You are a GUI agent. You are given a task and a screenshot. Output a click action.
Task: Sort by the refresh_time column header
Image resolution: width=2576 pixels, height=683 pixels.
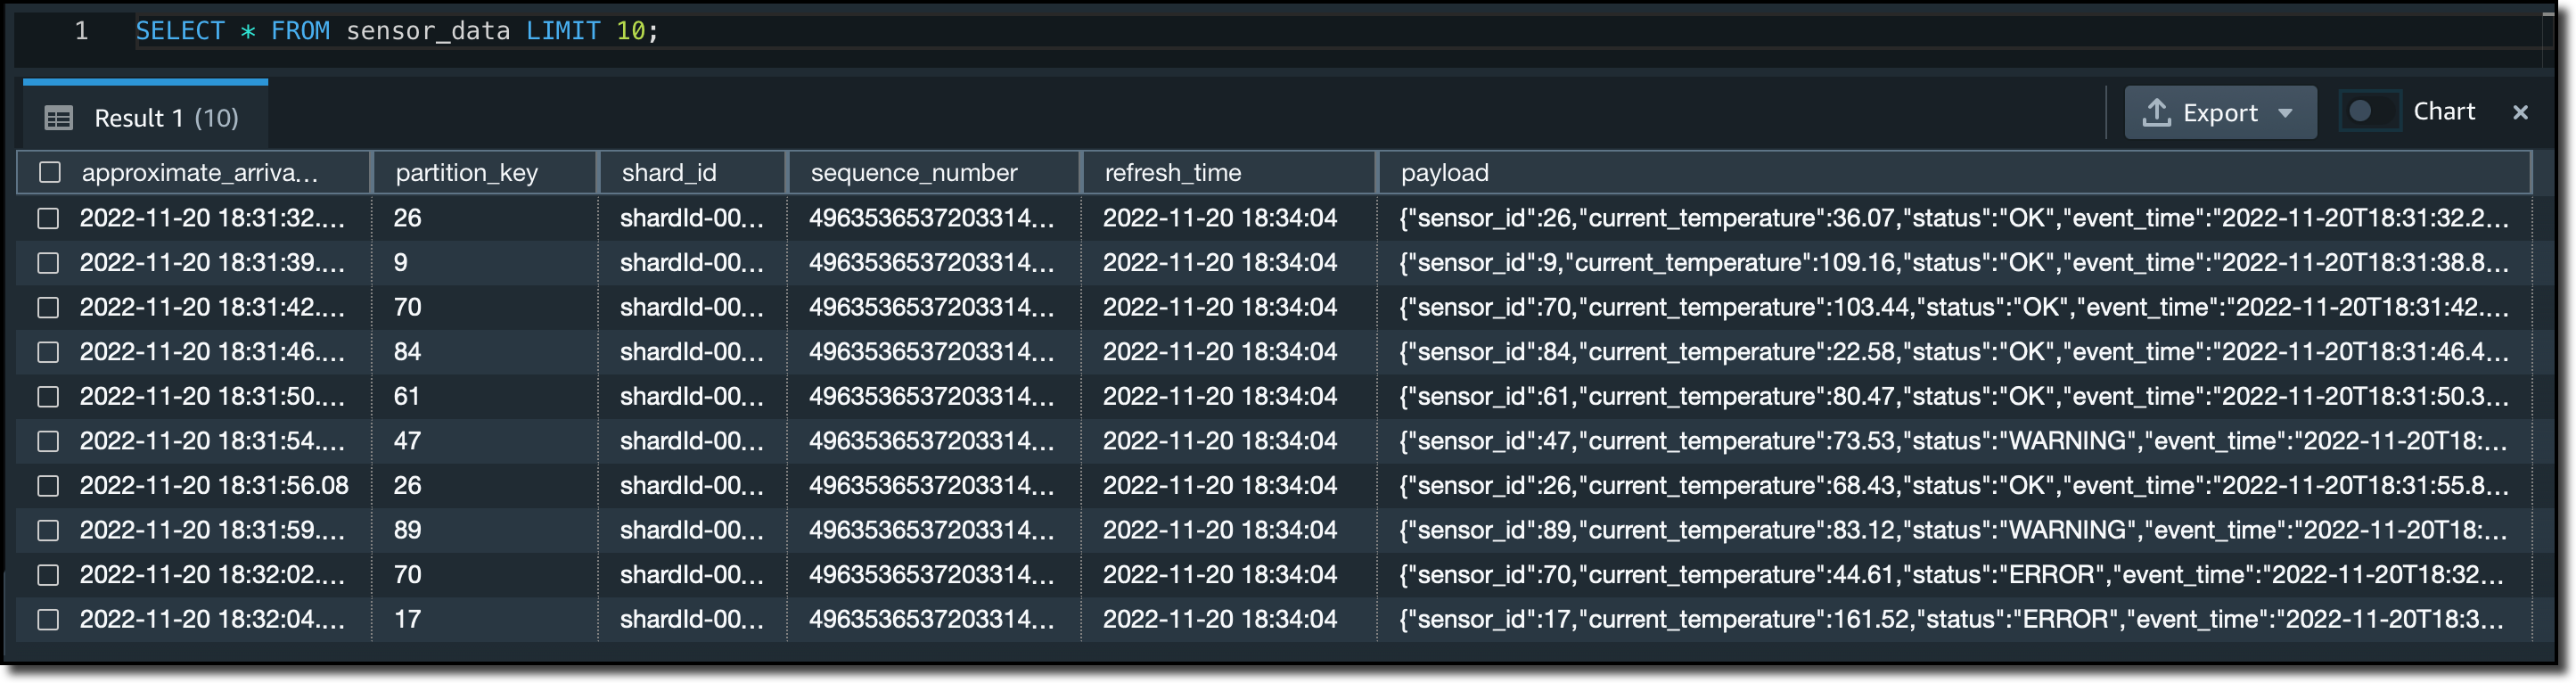click(1172, 172)
